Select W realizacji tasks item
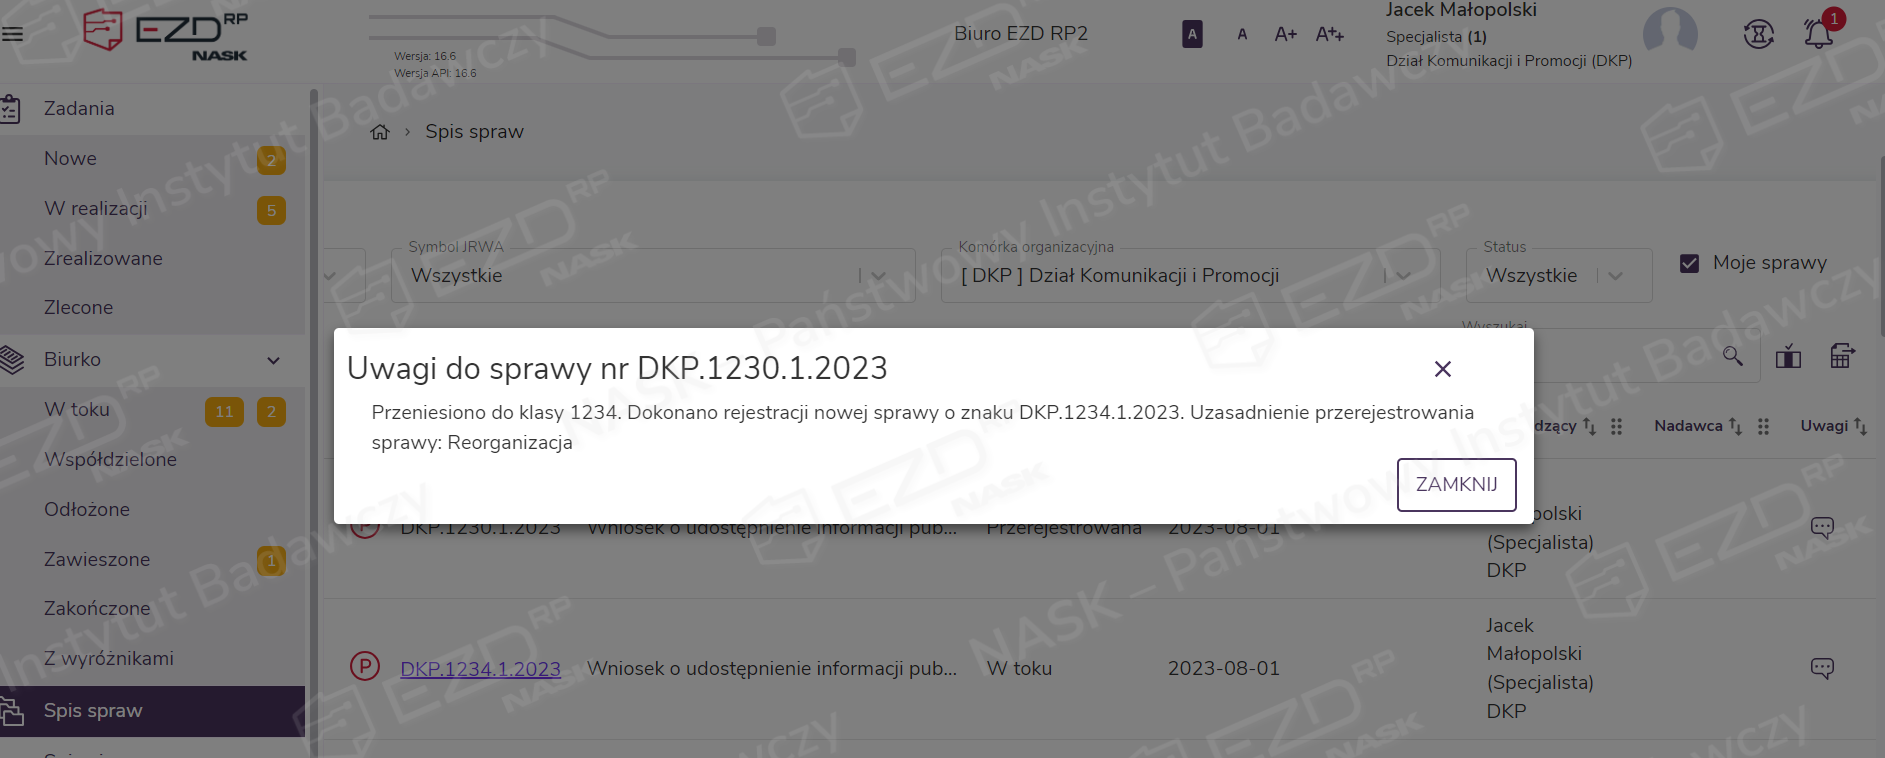The width and height of the screenshot is (1885, 758). (x=96, y=209)
